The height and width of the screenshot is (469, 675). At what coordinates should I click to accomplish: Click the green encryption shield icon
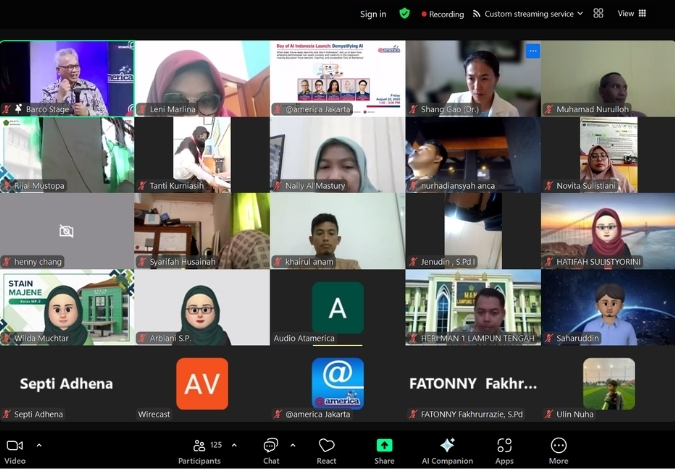click(404, 14)
